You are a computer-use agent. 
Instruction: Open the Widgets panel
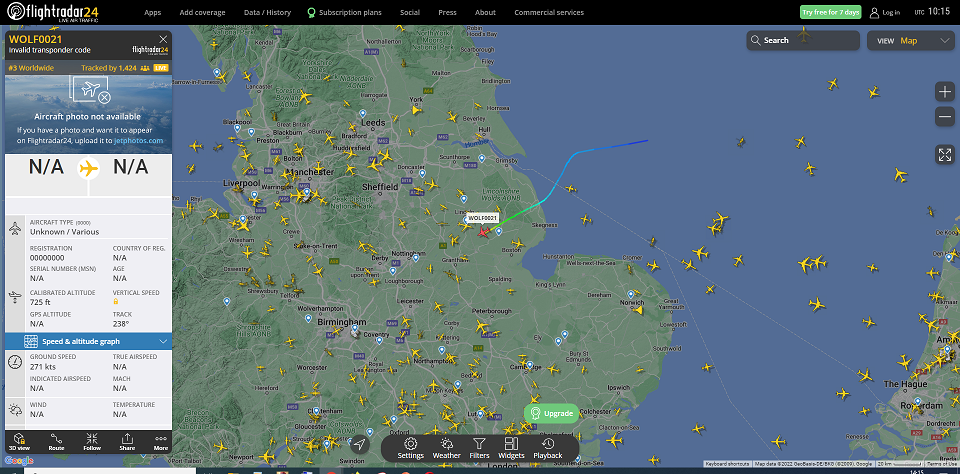tap(511, 448)
